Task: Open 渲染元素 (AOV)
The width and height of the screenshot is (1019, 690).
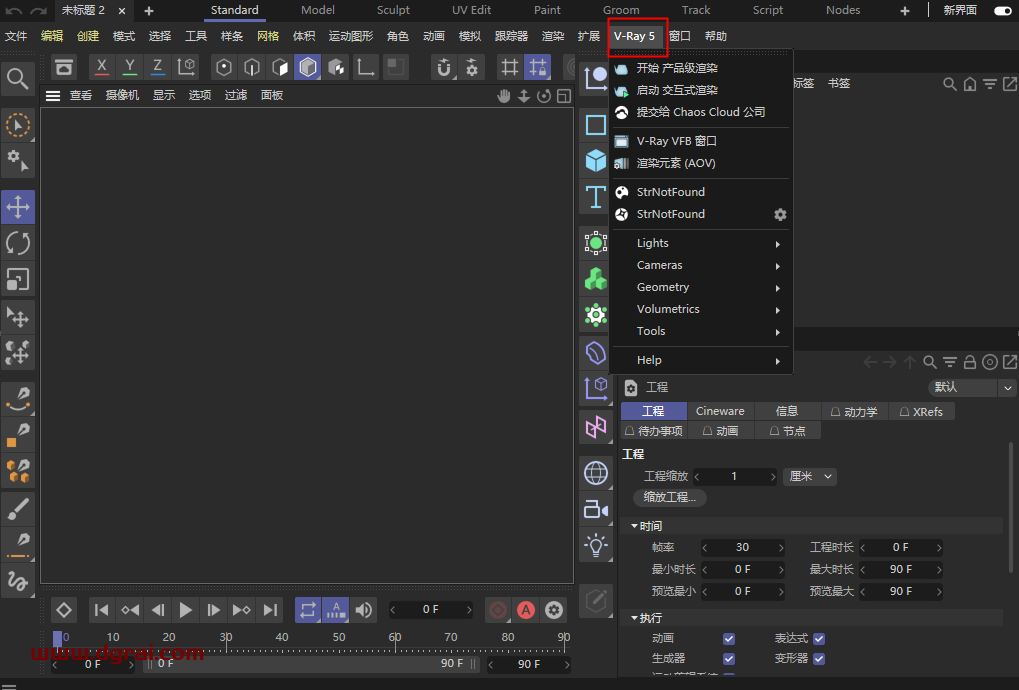Action: point(701,163)
